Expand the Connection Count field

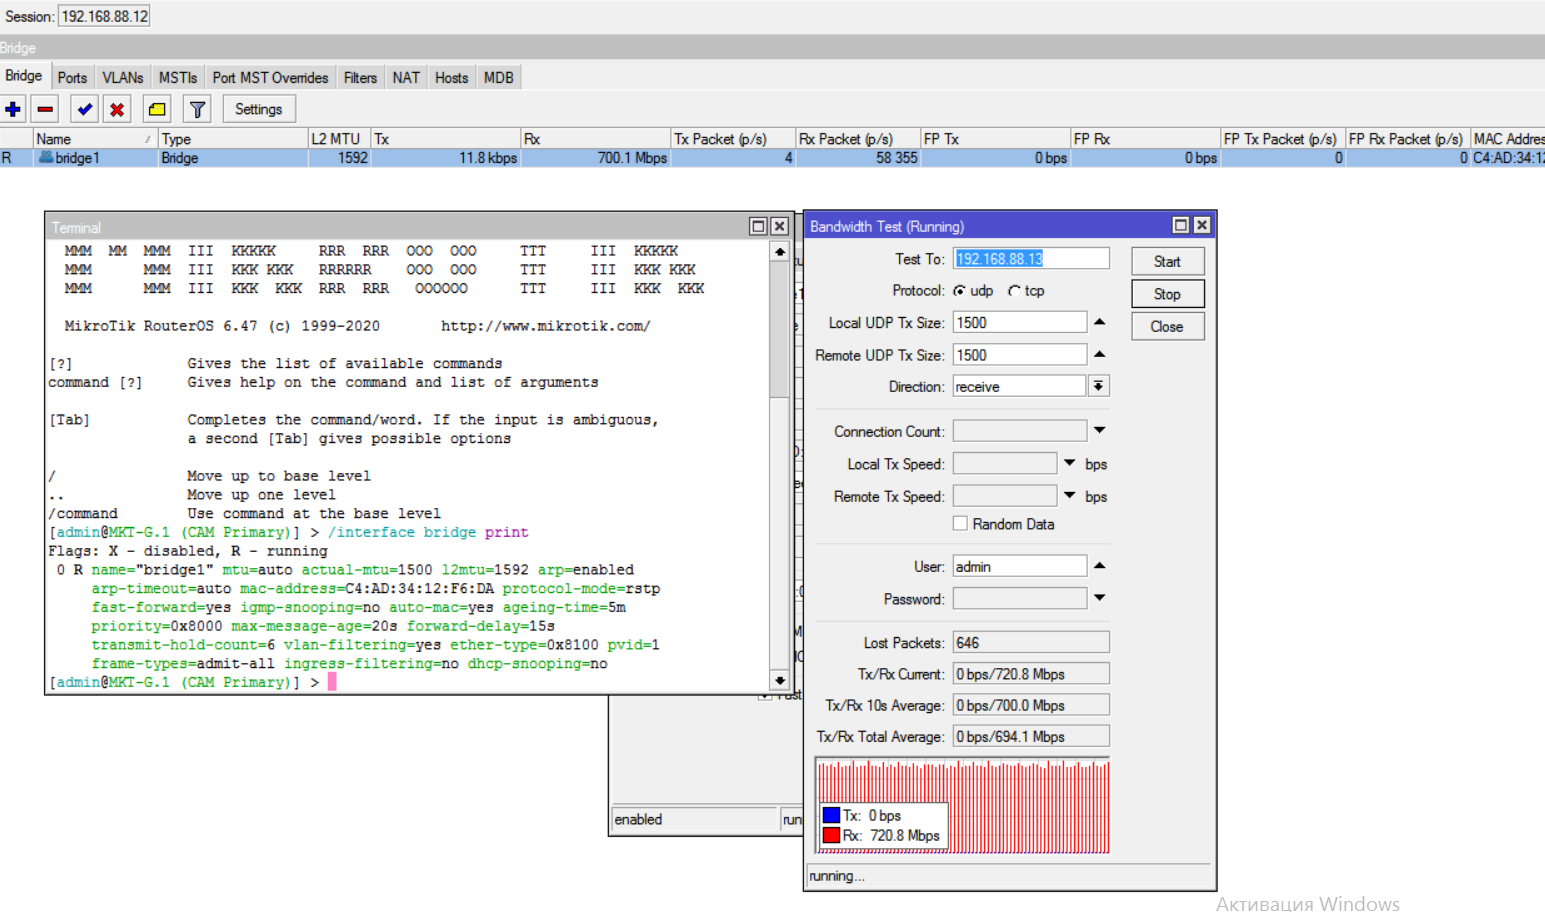coord(1099,430)
